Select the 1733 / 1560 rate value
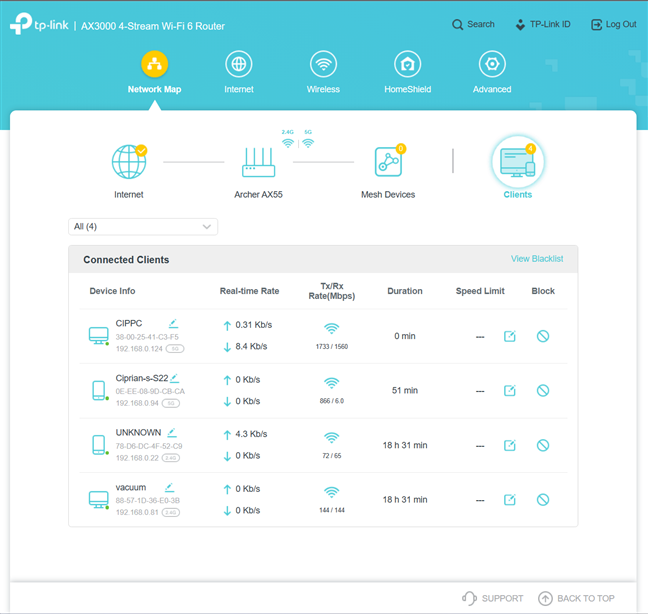This screenshot has height=614, width=648. [331, 347]
